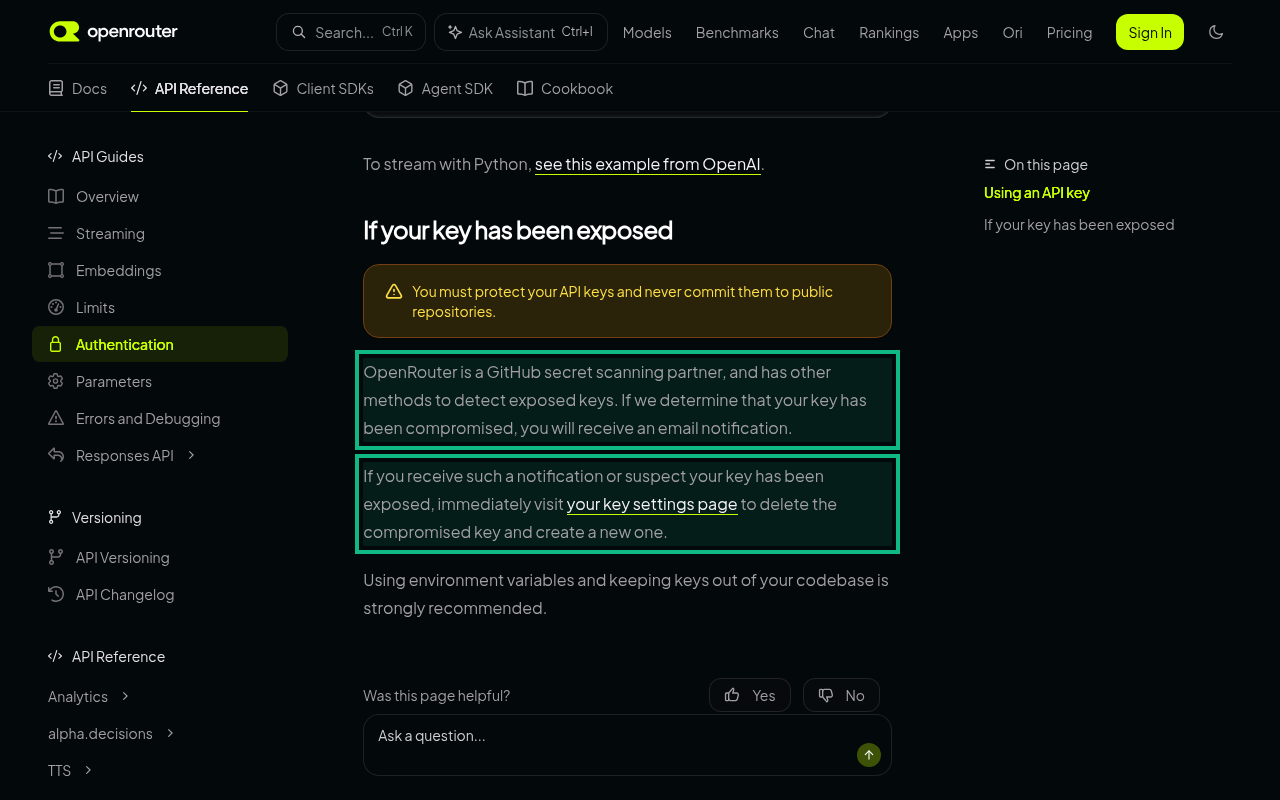Click the Authentication lock icon
The width and height of the screenshot is (1280, 800).
pyautogui.click(x=56, y=344)
